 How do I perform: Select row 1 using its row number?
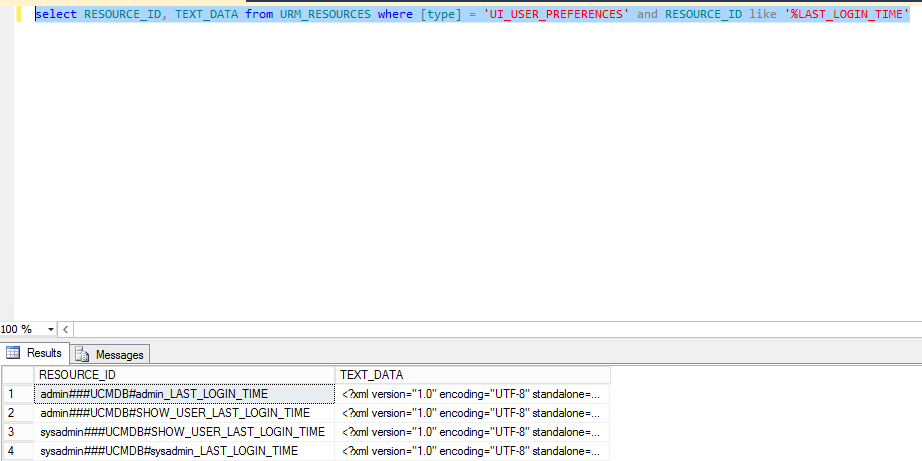(17, 394)
